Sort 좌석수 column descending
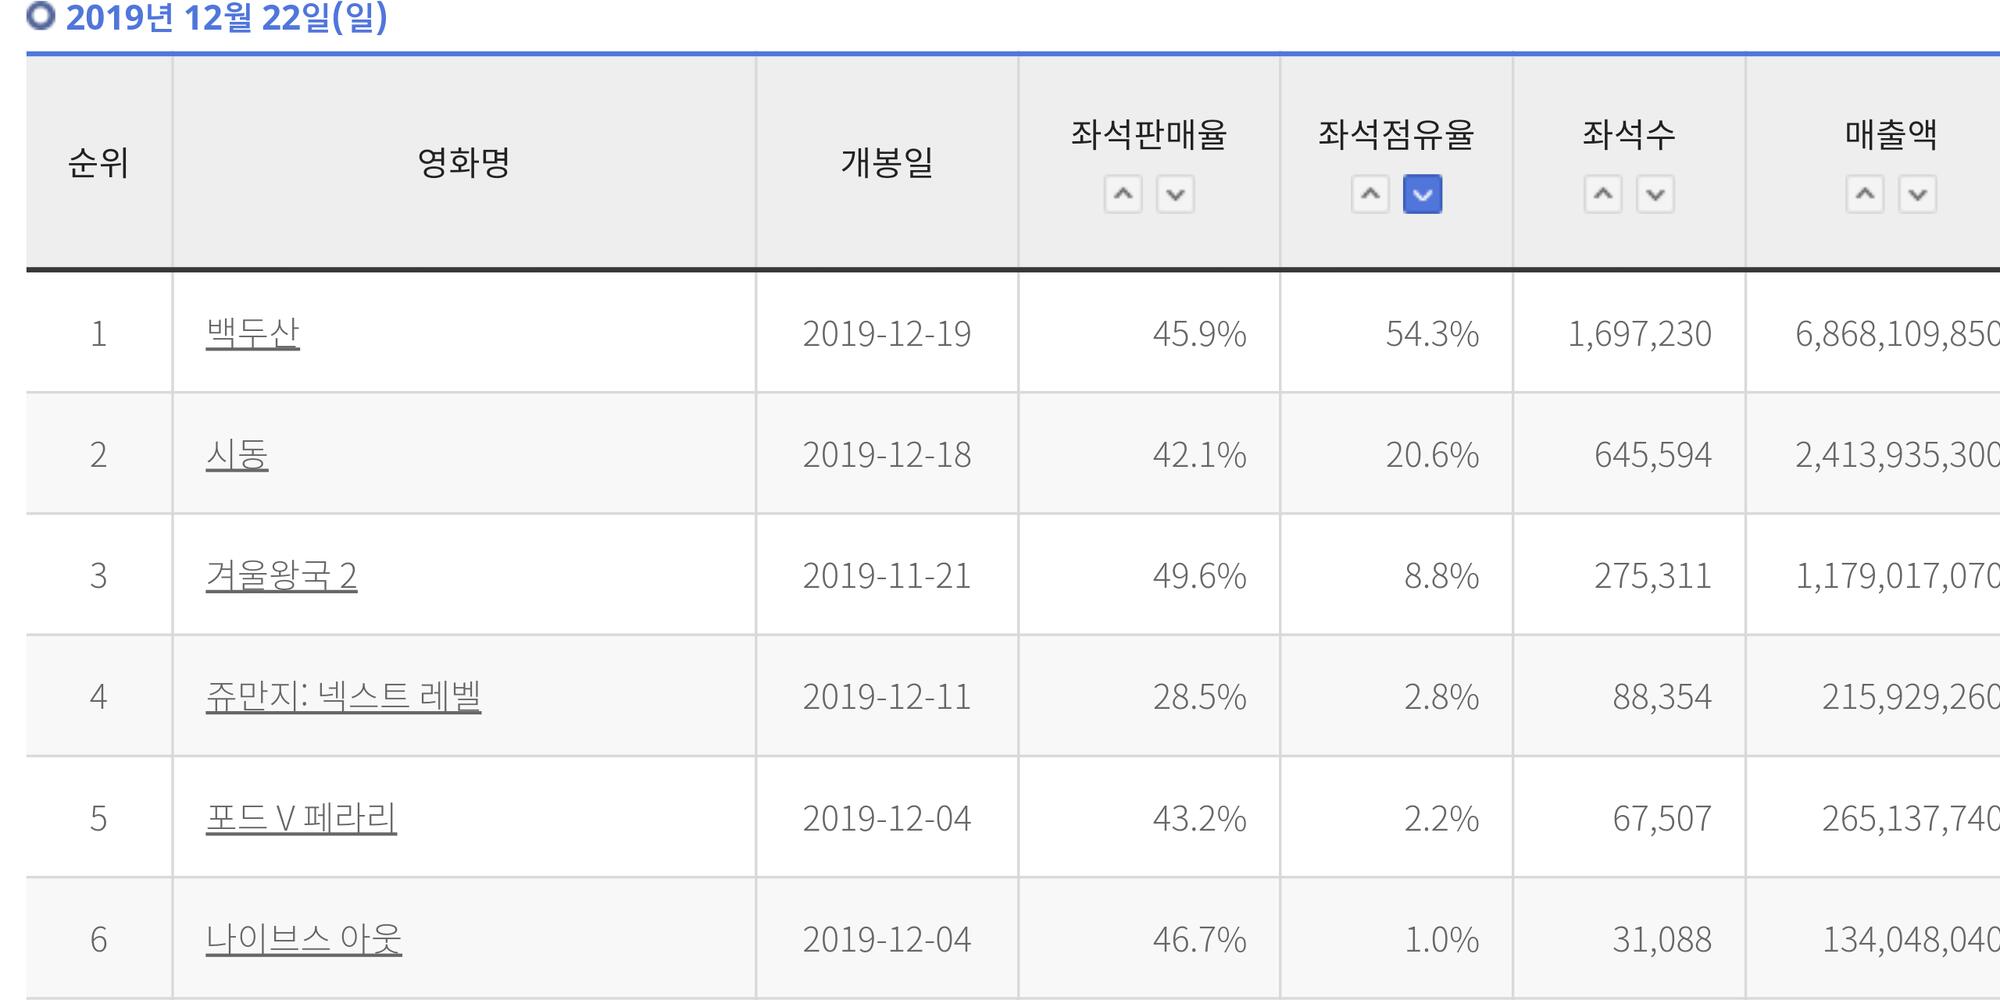Image resolution: width=2000 pixels, height=1000 pixels. [1655, 194]
